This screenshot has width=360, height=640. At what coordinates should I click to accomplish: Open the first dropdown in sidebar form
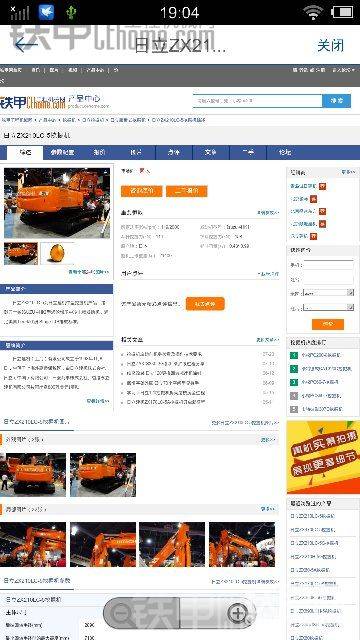click(x=328, y=293)
